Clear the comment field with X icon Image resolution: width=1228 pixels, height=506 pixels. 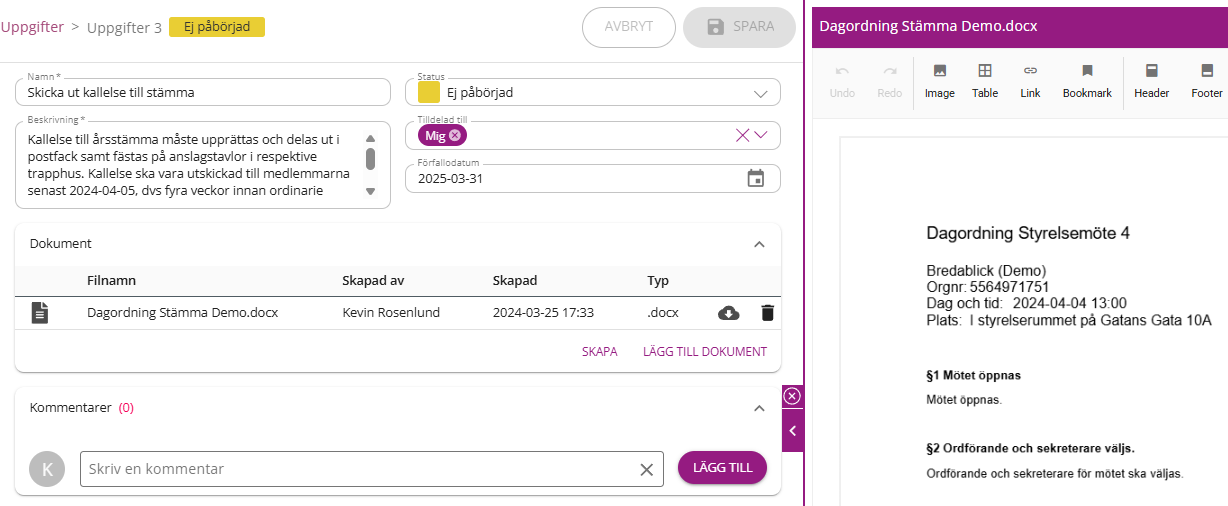click(x=646, y=469)
